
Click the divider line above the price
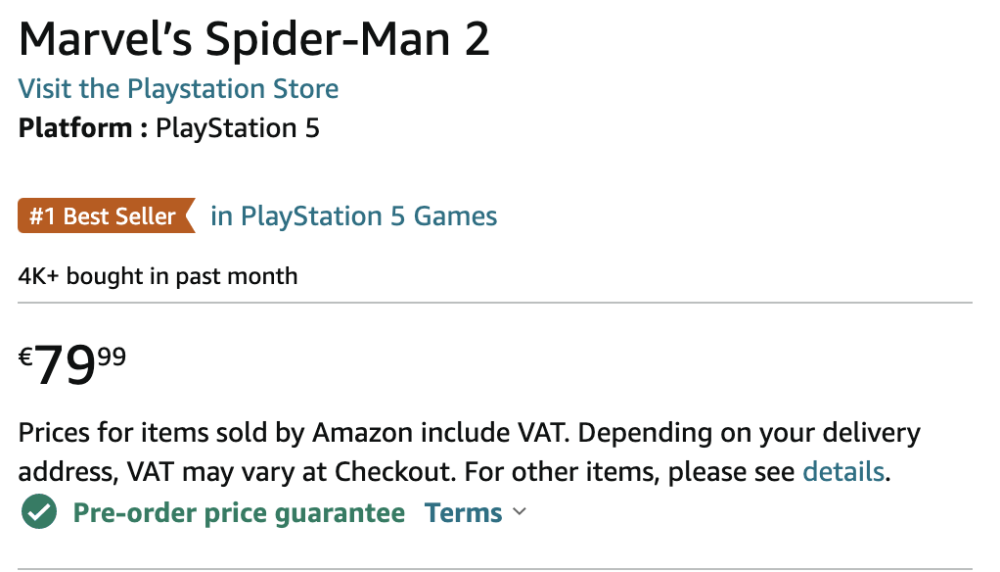click(494, 302)
